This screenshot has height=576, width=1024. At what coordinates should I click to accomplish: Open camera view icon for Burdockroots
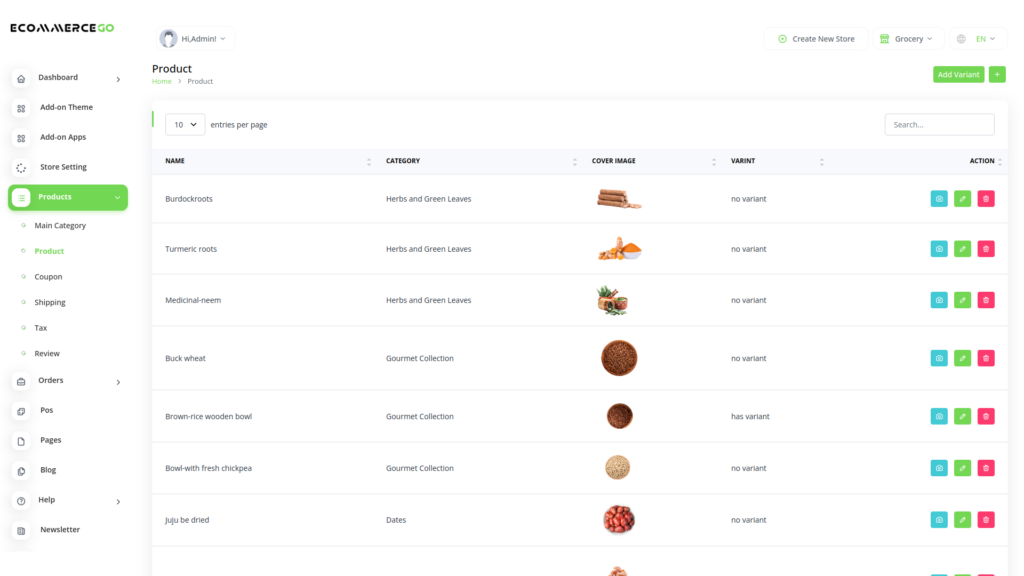[938, 198]
